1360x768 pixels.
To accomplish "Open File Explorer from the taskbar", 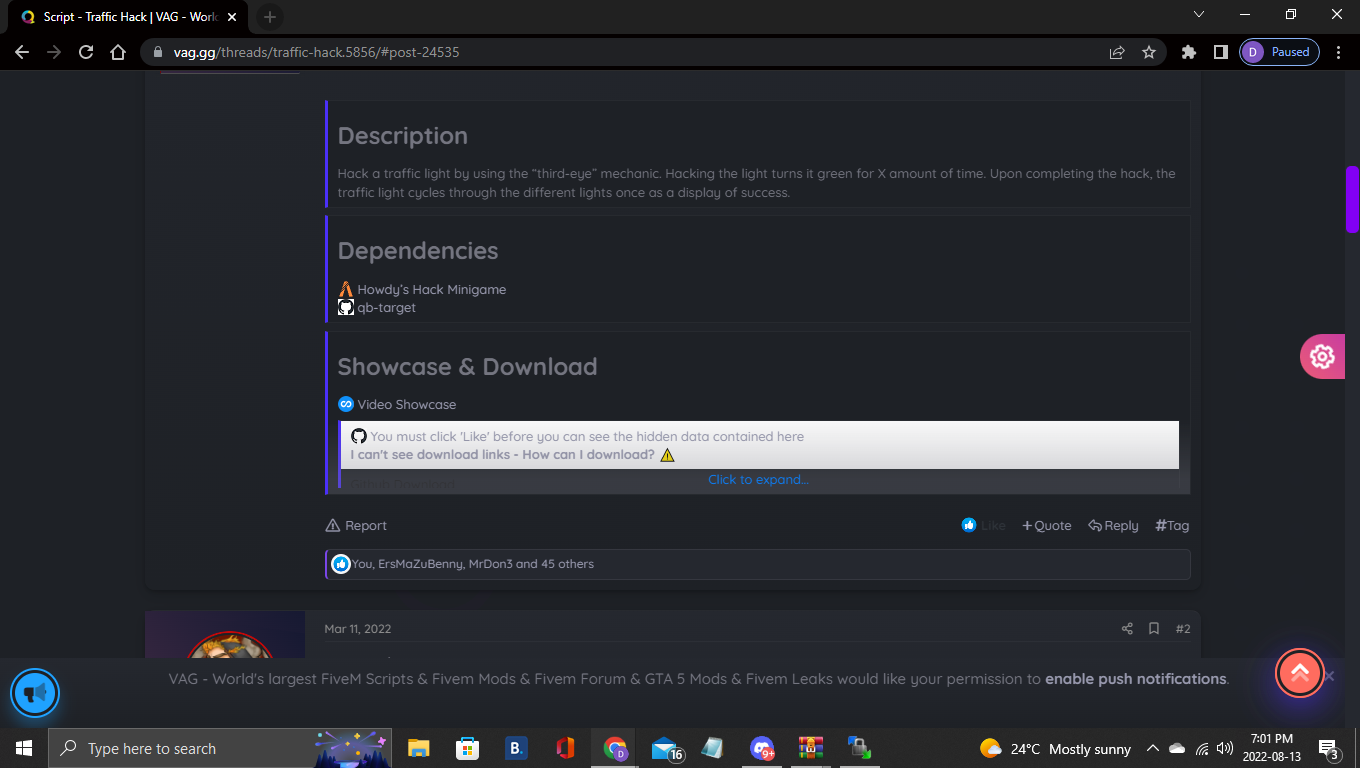I will [419, 748].
